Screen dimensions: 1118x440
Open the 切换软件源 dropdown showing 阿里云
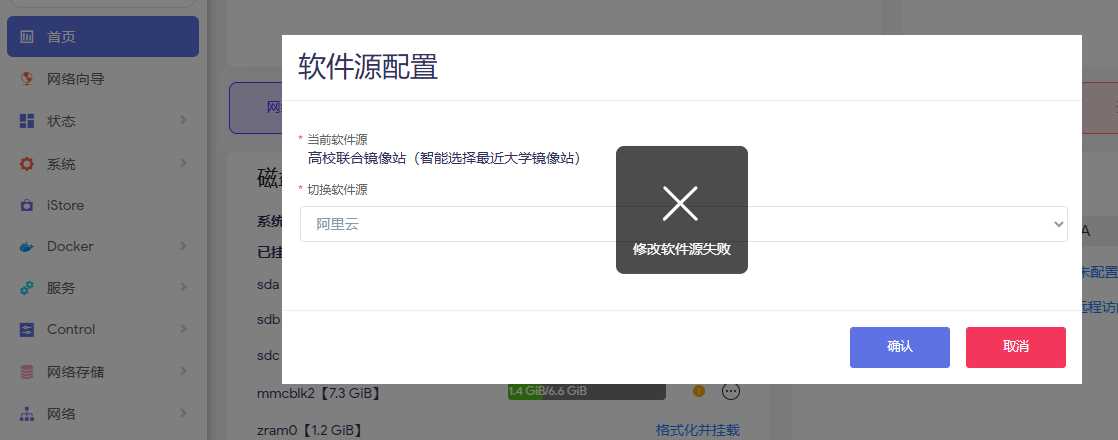tap(683, 224)
